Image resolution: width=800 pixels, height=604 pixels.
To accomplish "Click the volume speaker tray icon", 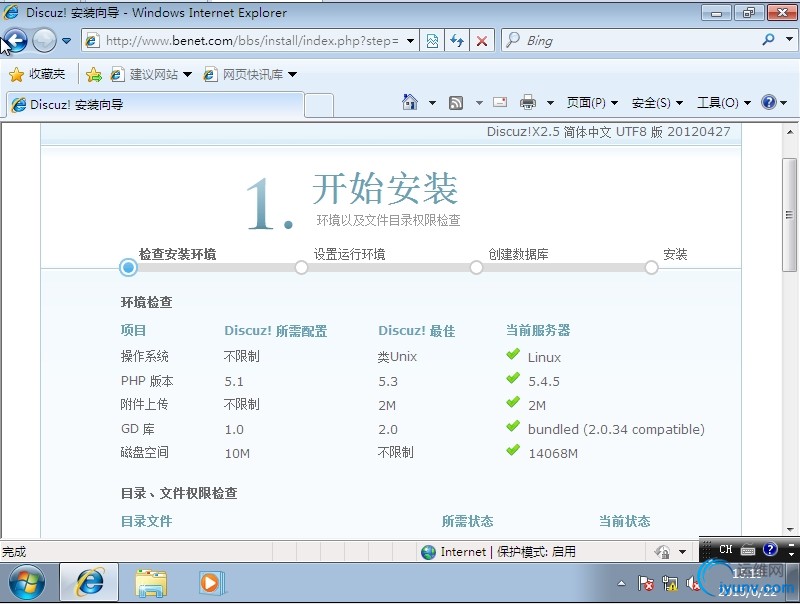I will click(x=692, y=583).
